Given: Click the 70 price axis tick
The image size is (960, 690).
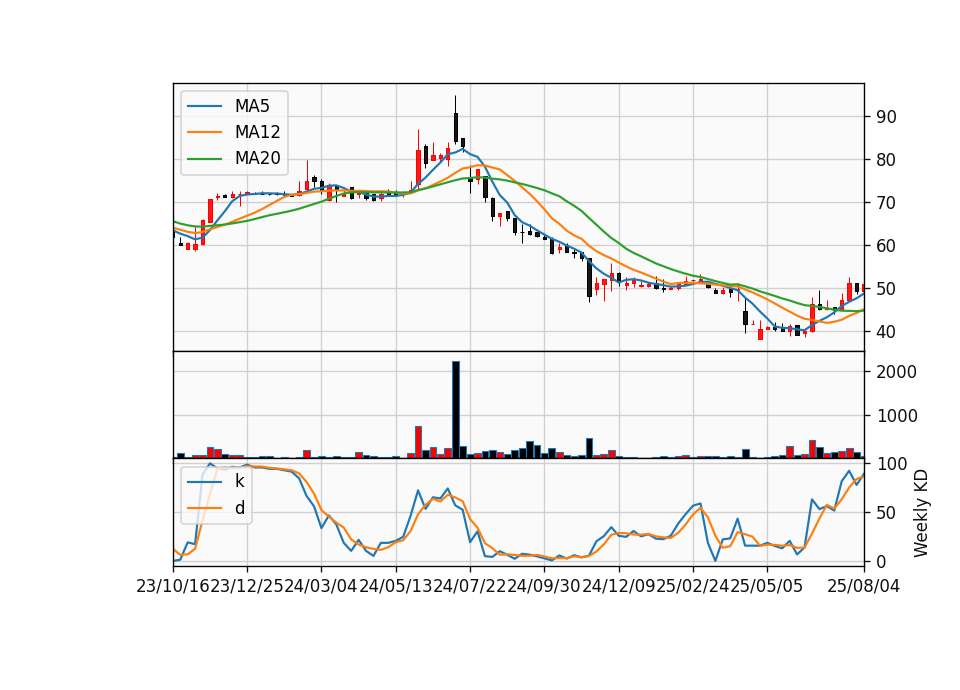Looking at the screenshot, I should [886, 203].
